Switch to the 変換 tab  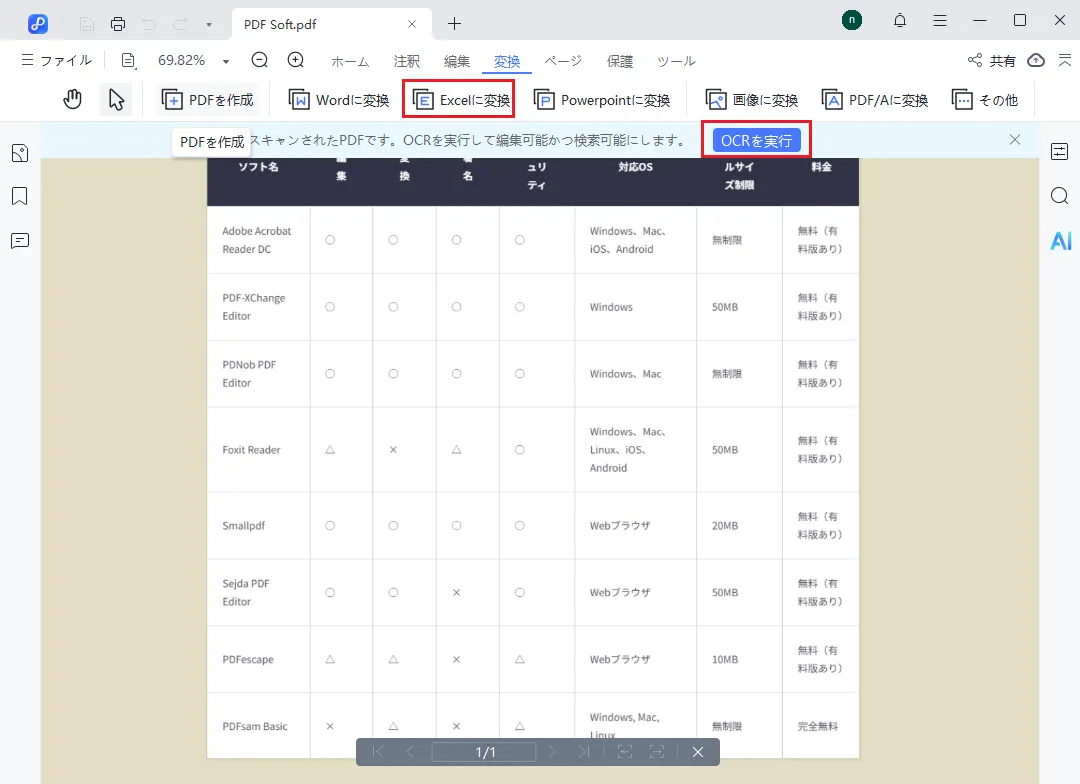(507, 61)
